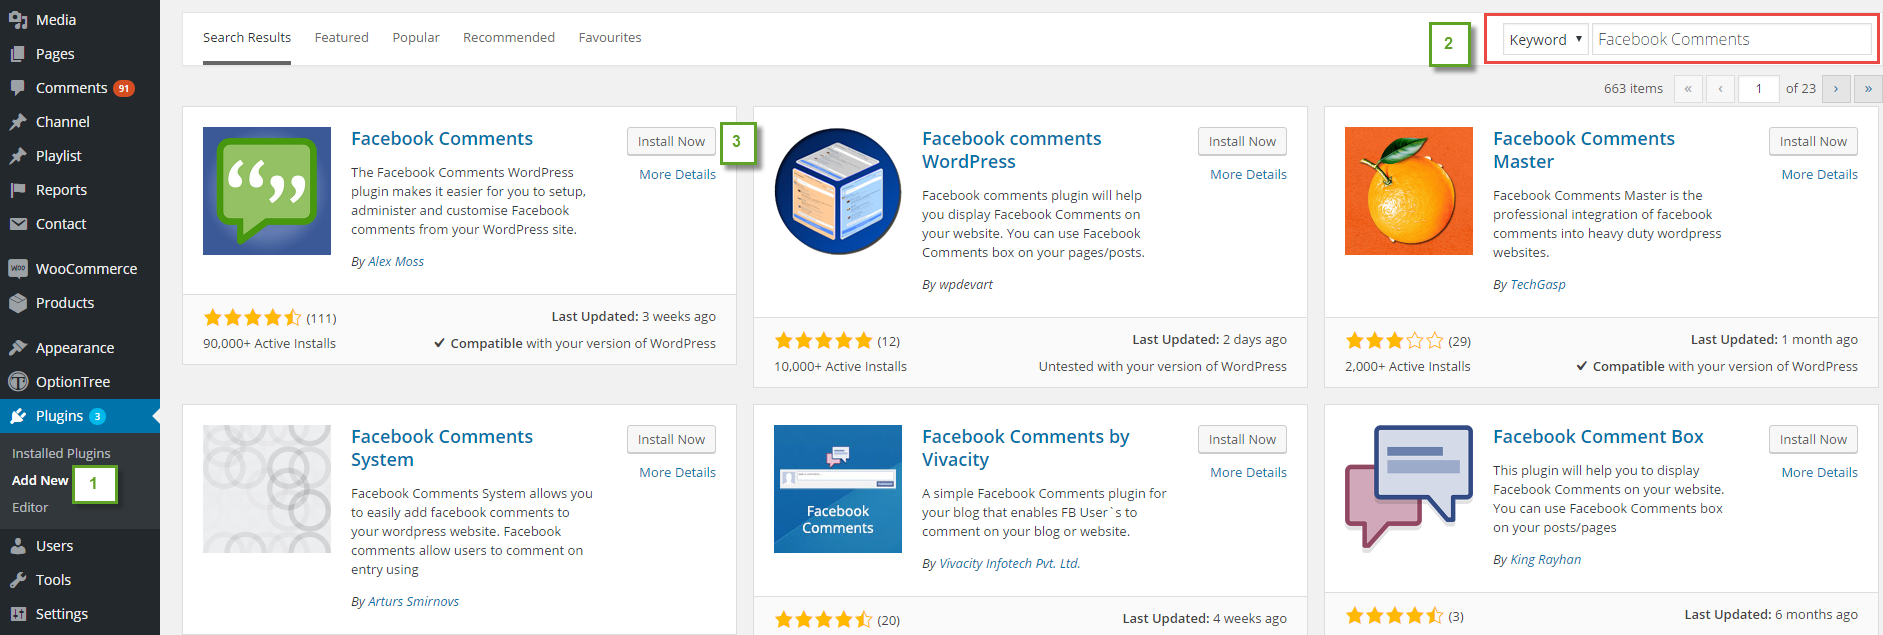Go to first page of results
This screenshot has height=635, width=1883.
pos(1687,89)
